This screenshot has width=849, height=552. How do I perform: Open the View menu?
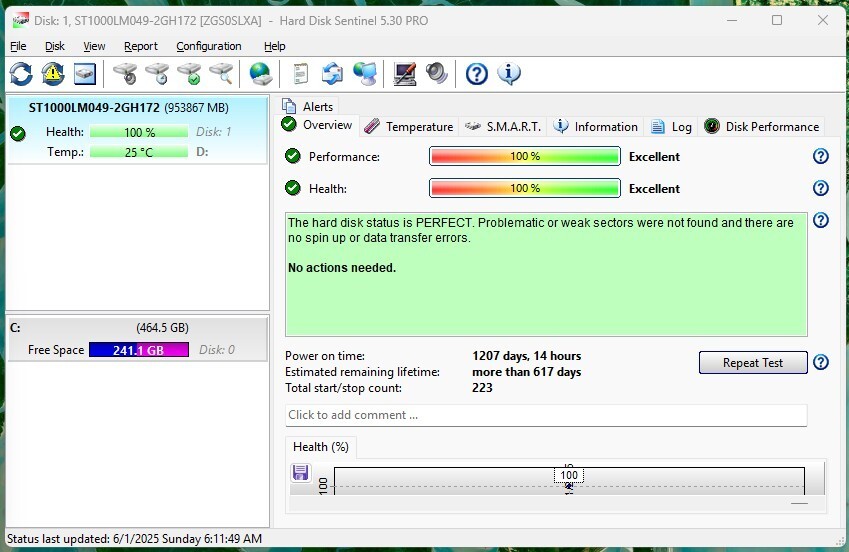click(94, 46)
